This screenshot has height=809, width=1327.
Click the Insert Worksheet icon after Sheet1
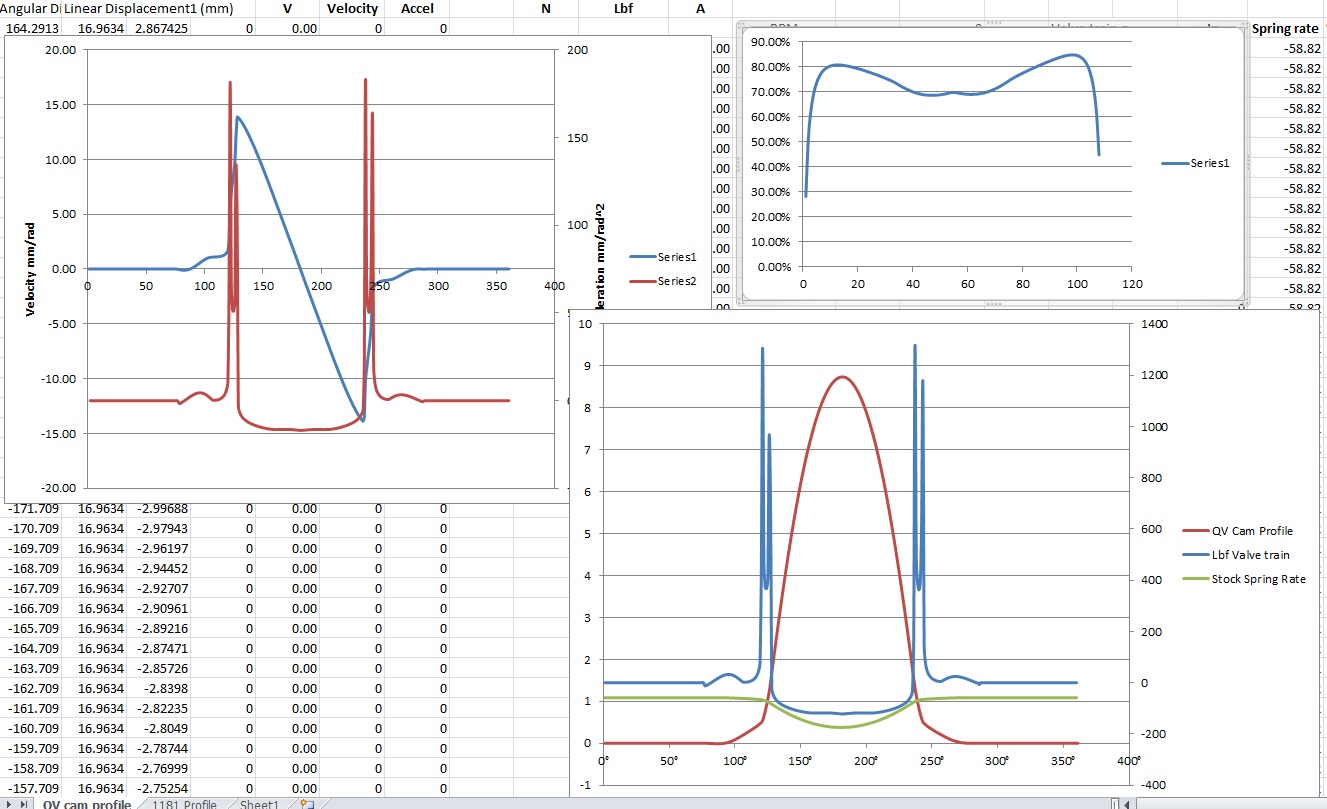click(307, 804)
